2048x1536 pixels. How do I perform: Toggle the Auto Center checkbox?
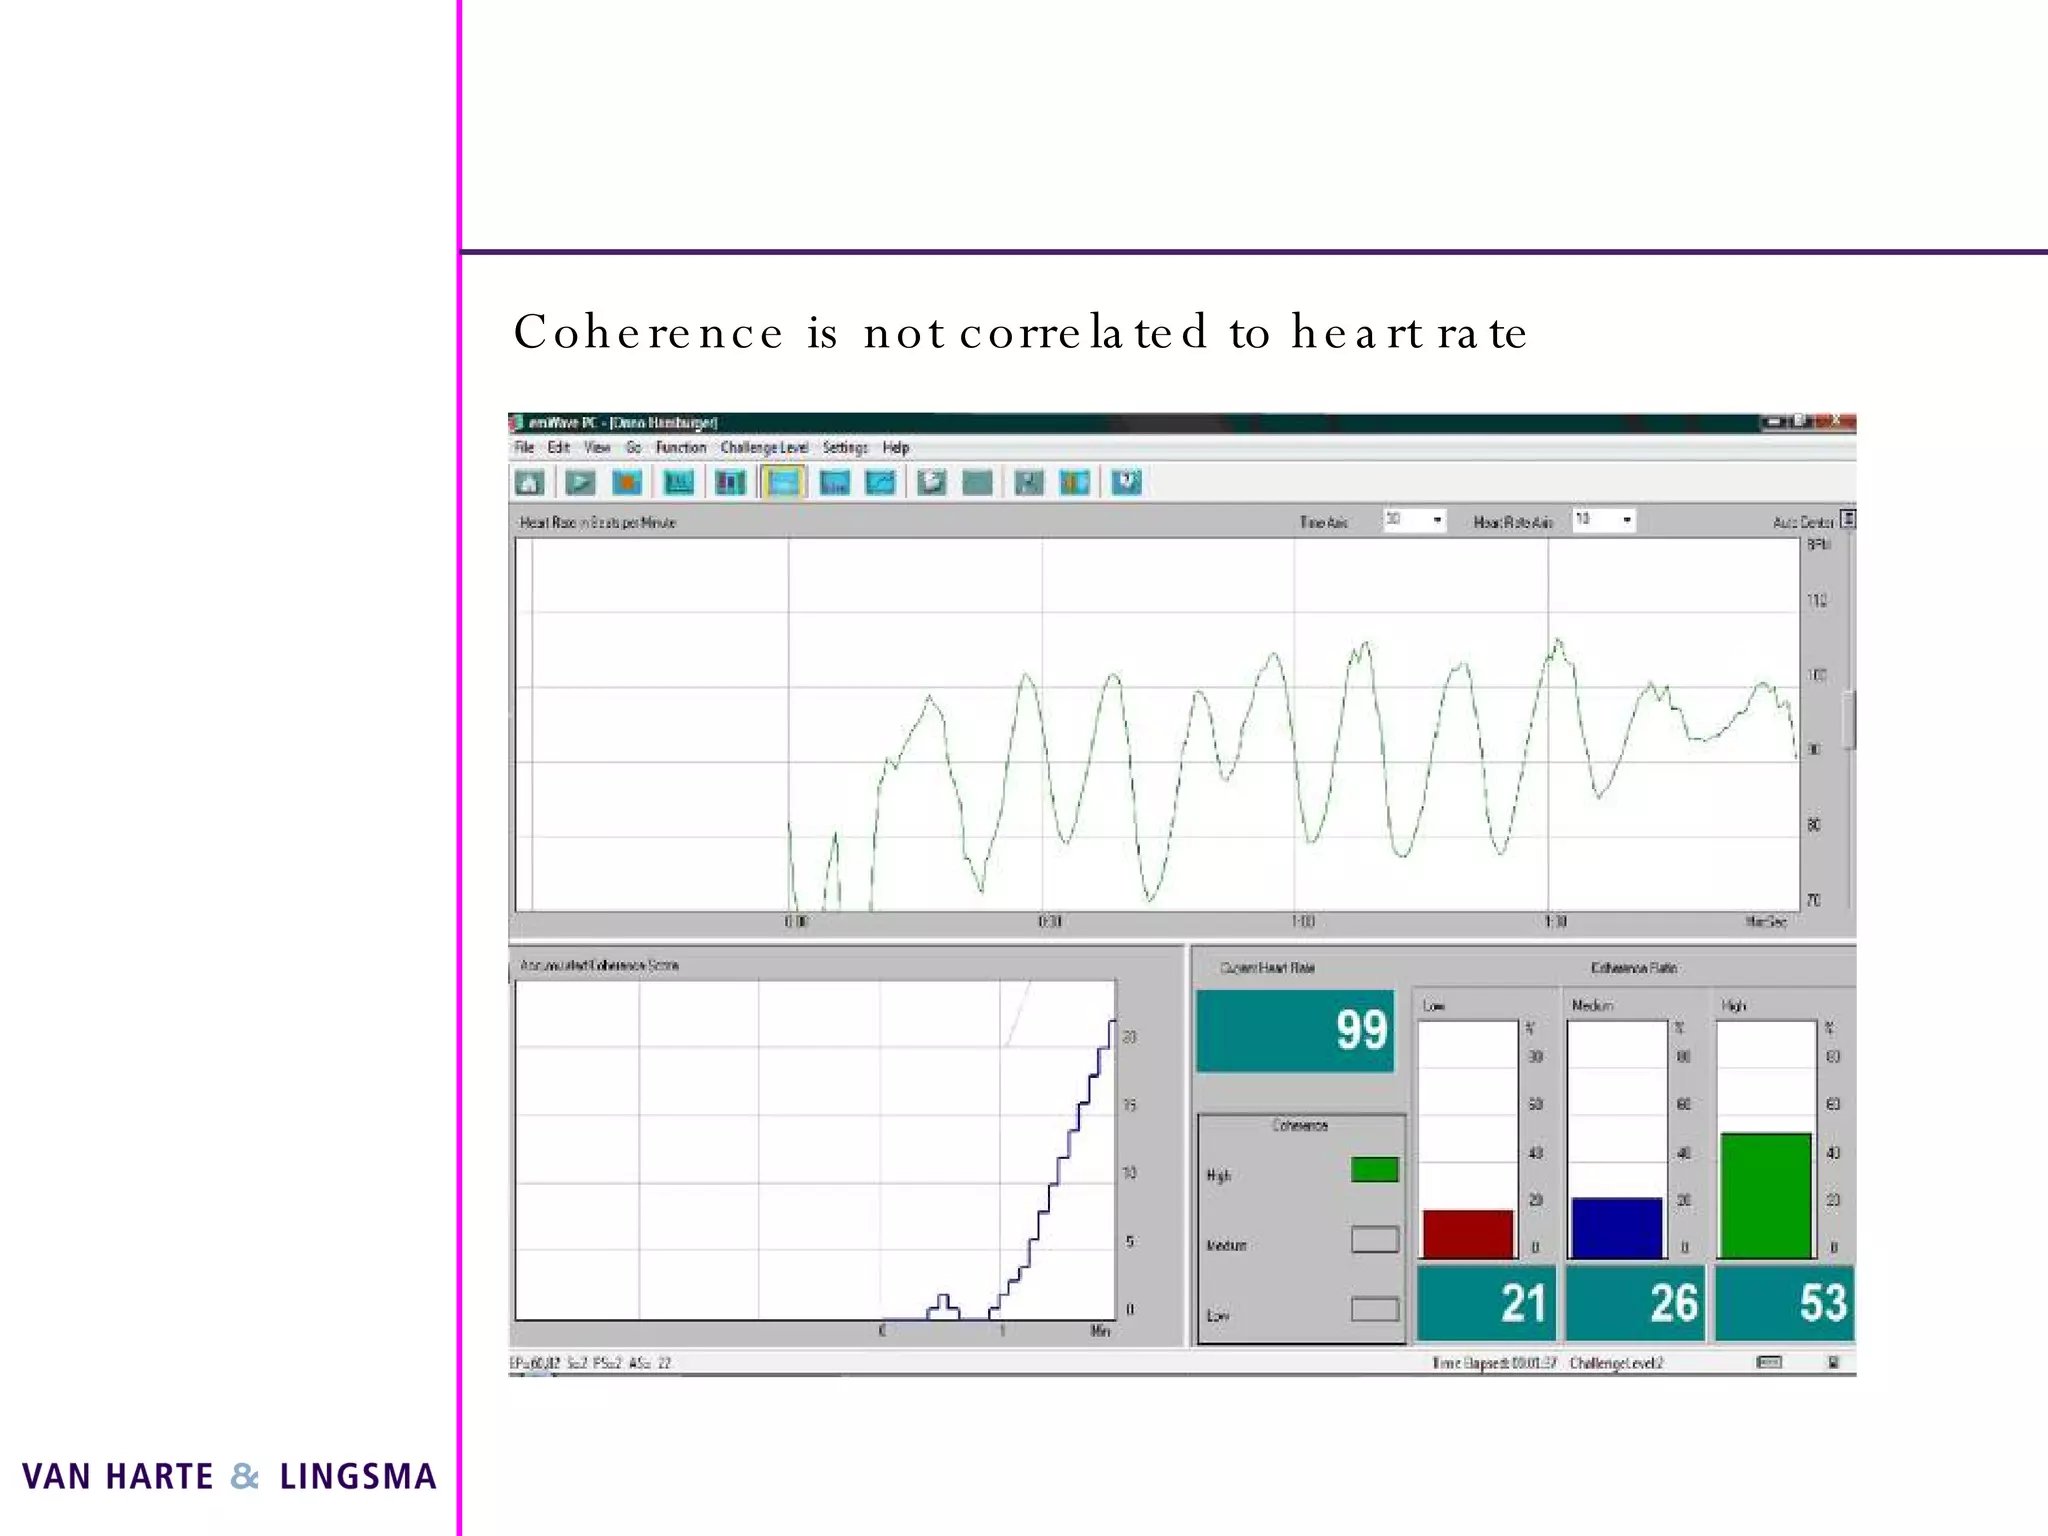[x=1848, y=519]
